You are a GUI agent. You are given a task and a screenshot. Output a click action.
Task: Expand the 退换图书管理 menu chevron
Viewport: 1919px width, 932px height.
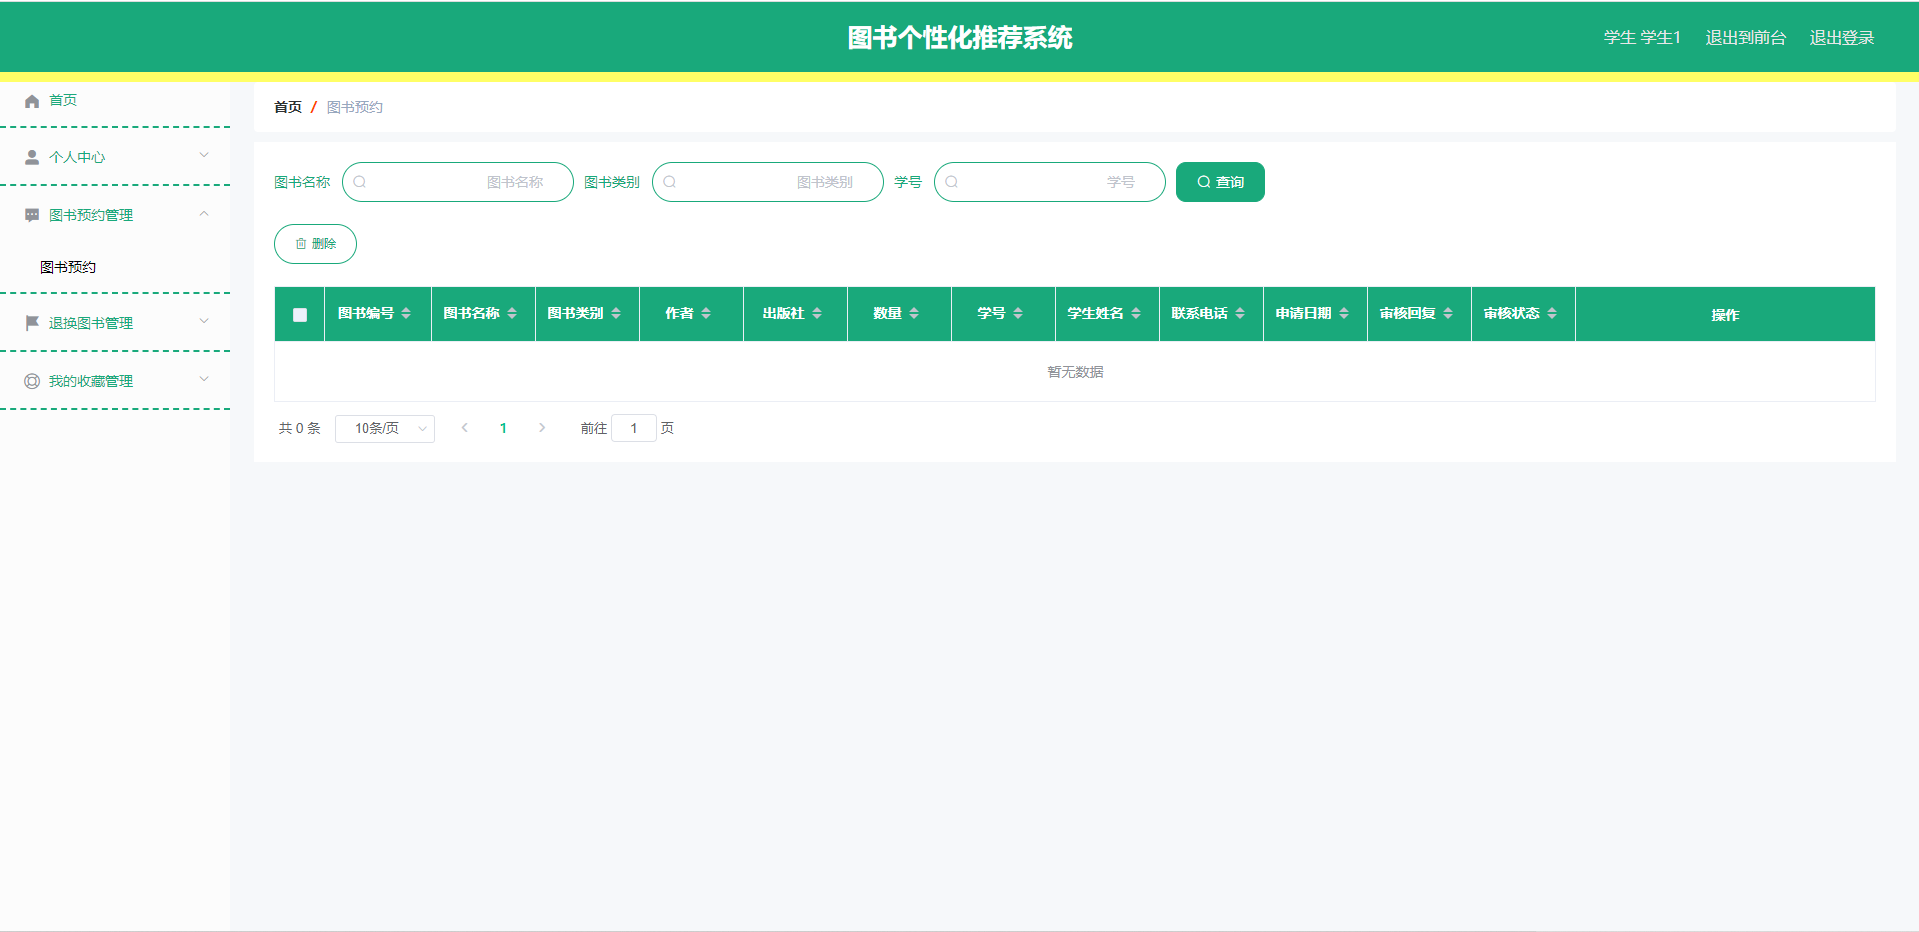click(204, 321)
